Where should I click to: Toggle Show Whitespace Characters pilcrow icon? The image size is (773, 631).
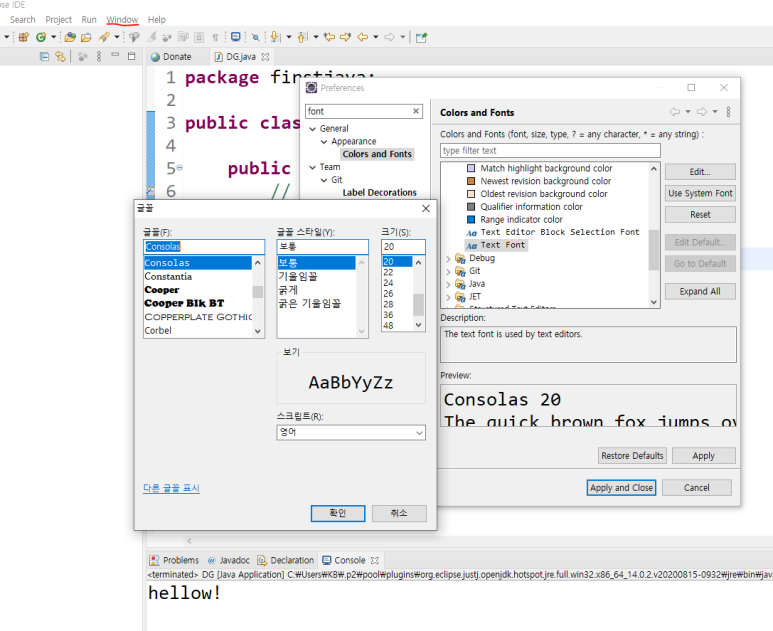click(215, 37)
